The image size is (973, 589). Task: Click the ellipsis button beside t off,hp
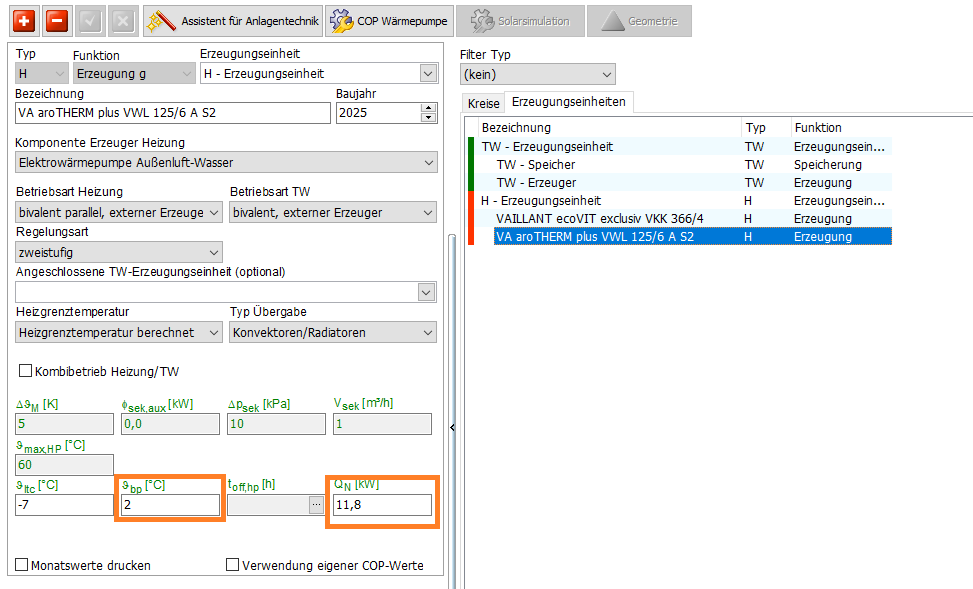[317, 505]
